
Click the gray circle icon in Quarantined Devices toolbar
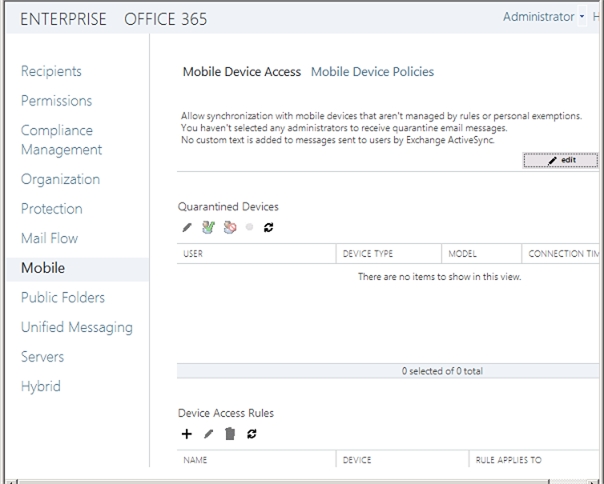(x=250, y=227)
